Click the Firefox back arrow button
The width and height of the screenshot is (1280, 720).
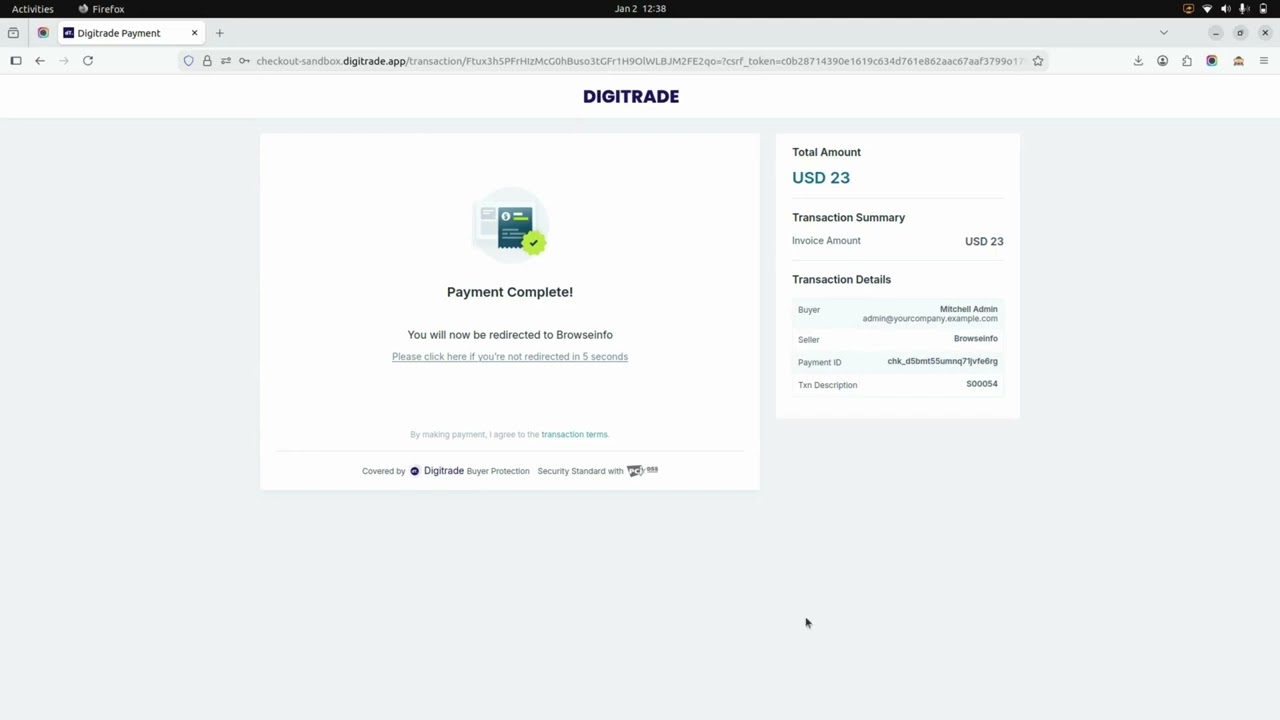(40, 61)
